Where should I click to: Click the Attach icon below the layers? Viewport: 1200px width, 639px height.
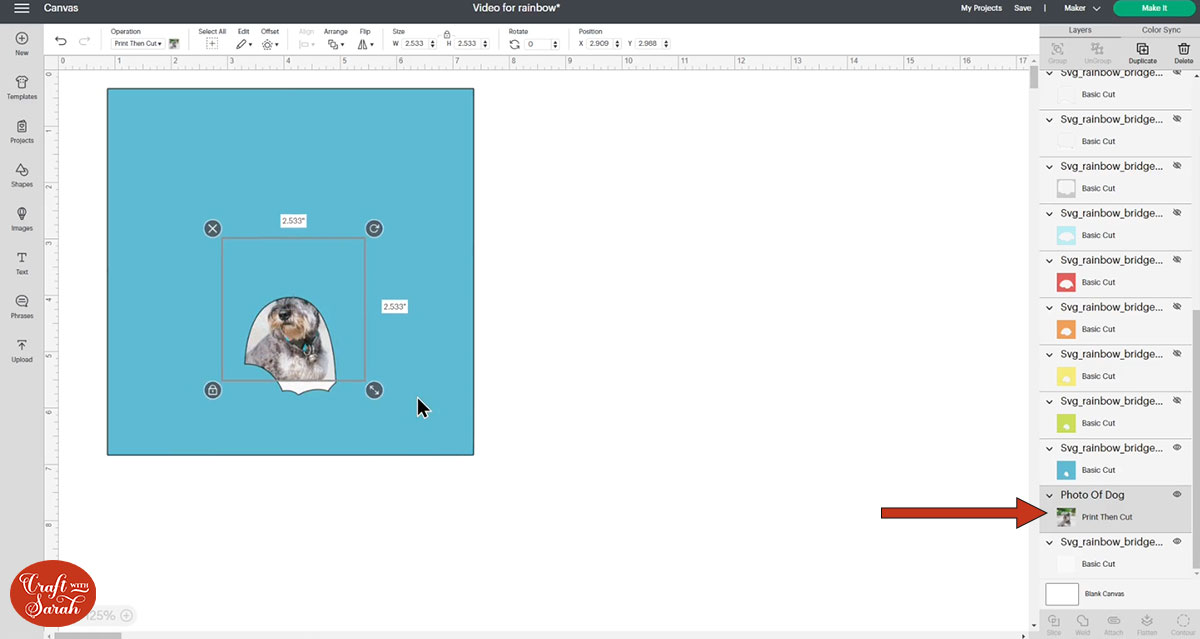[x=1112, y=622]
